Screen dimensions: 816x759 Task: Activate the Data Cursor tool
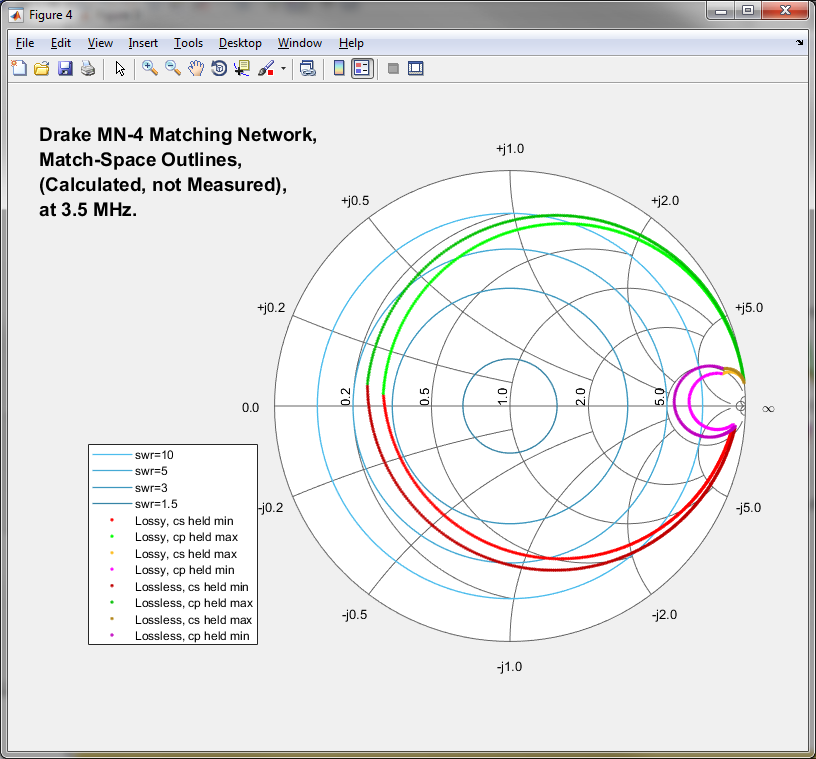click(x=242, y=68)
